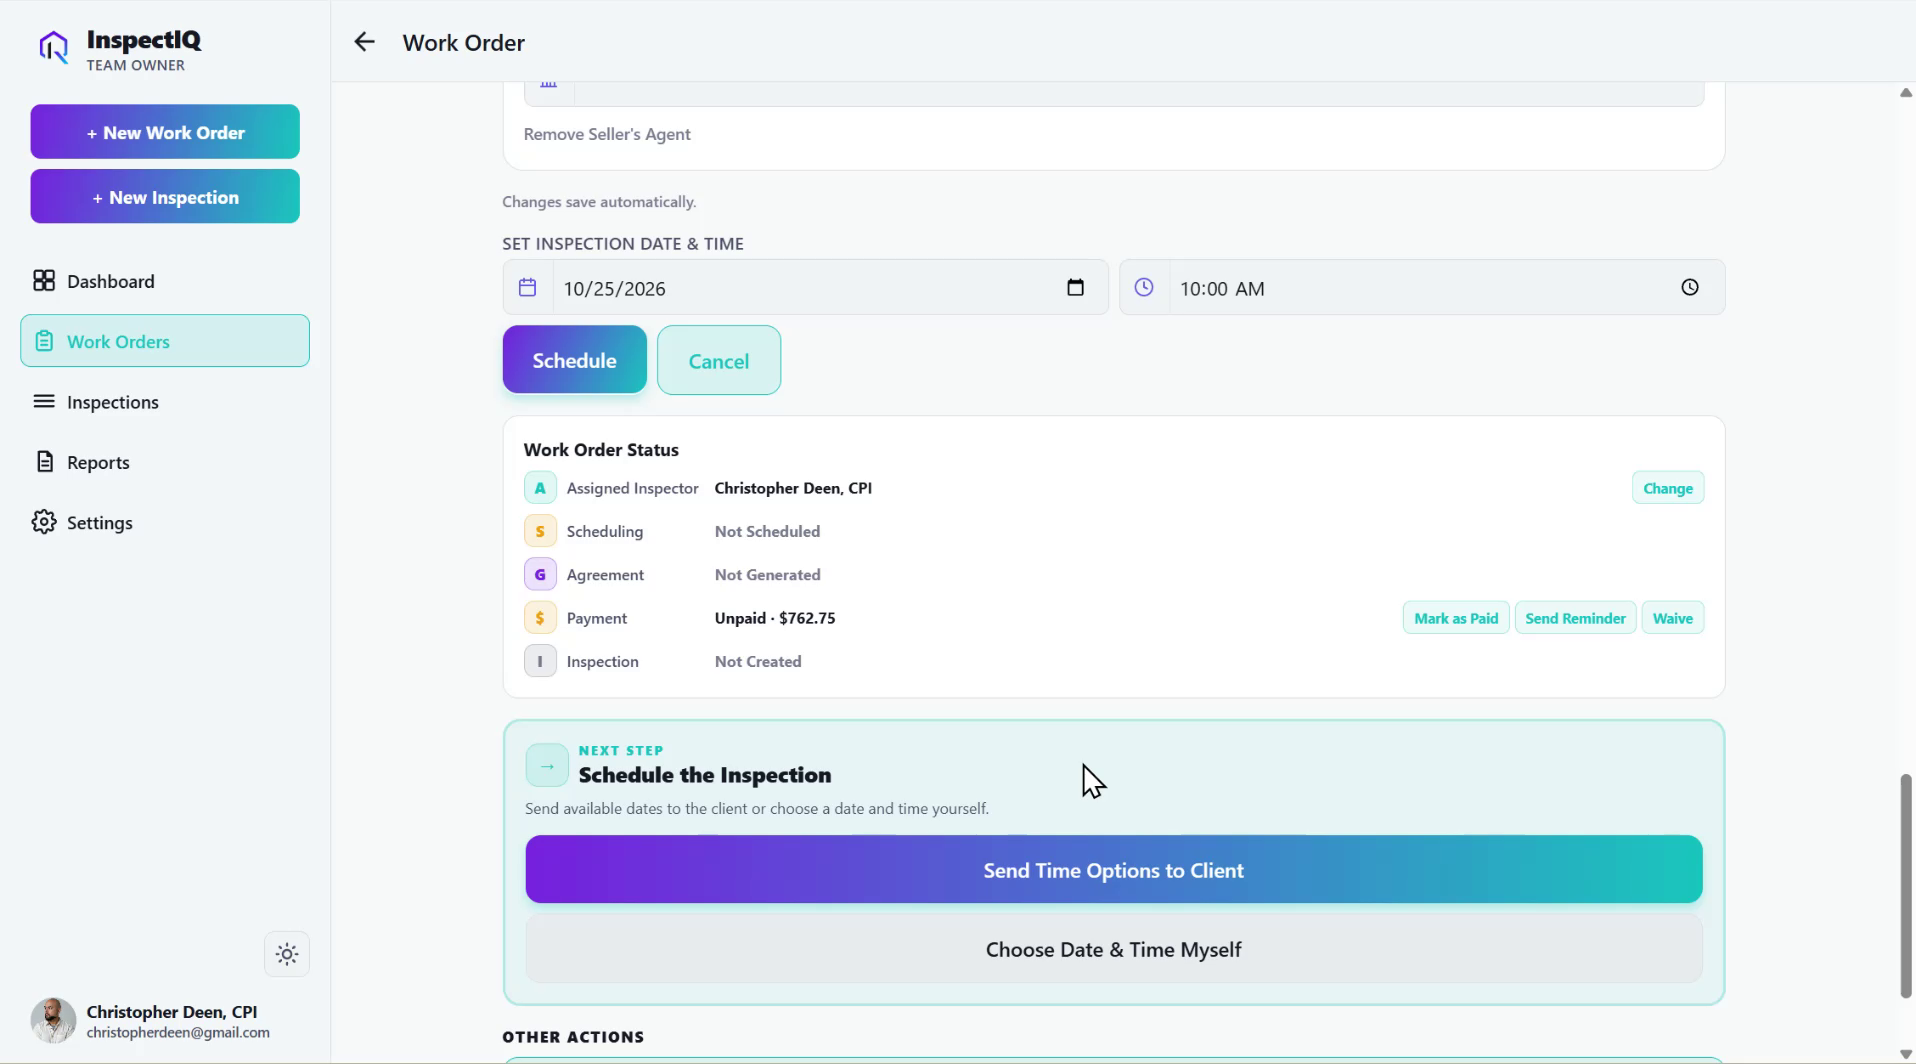This screenshot has width=1916, height=1064.
Task: Click Remove Seller's Agent link
Action: (x=607, y=134)
